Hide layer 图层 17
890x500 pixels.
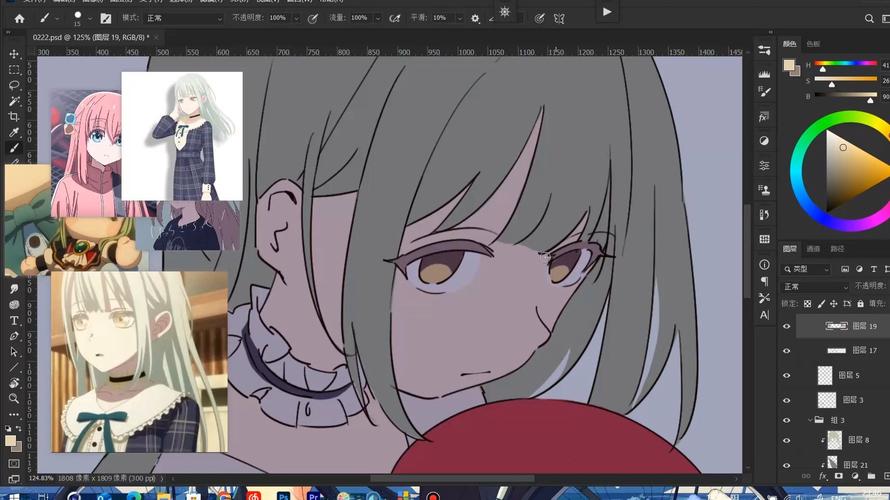[x=787, y=351]
